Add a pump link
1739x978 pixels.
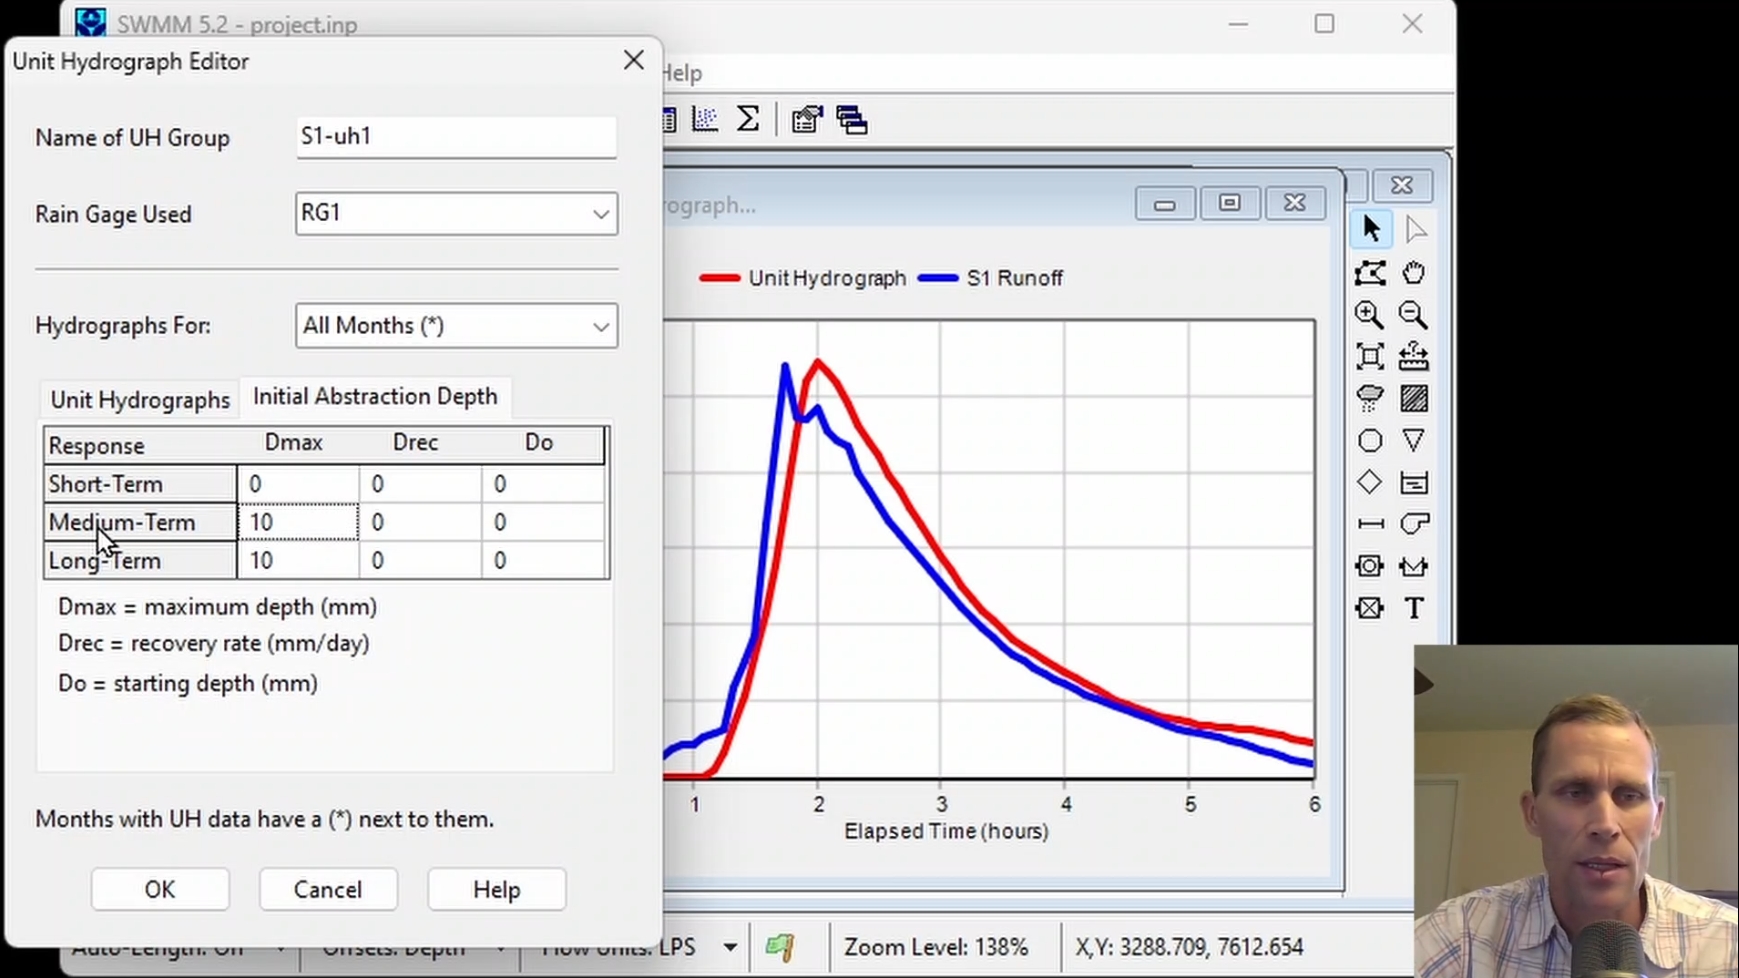(1414, 524)
